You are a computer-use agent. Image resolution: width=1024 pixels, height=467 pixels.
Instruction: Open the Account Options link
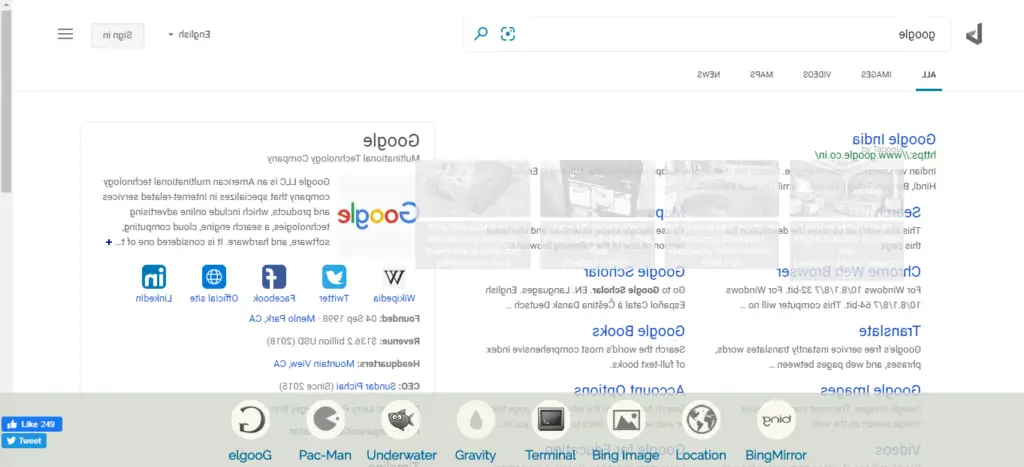629,391
